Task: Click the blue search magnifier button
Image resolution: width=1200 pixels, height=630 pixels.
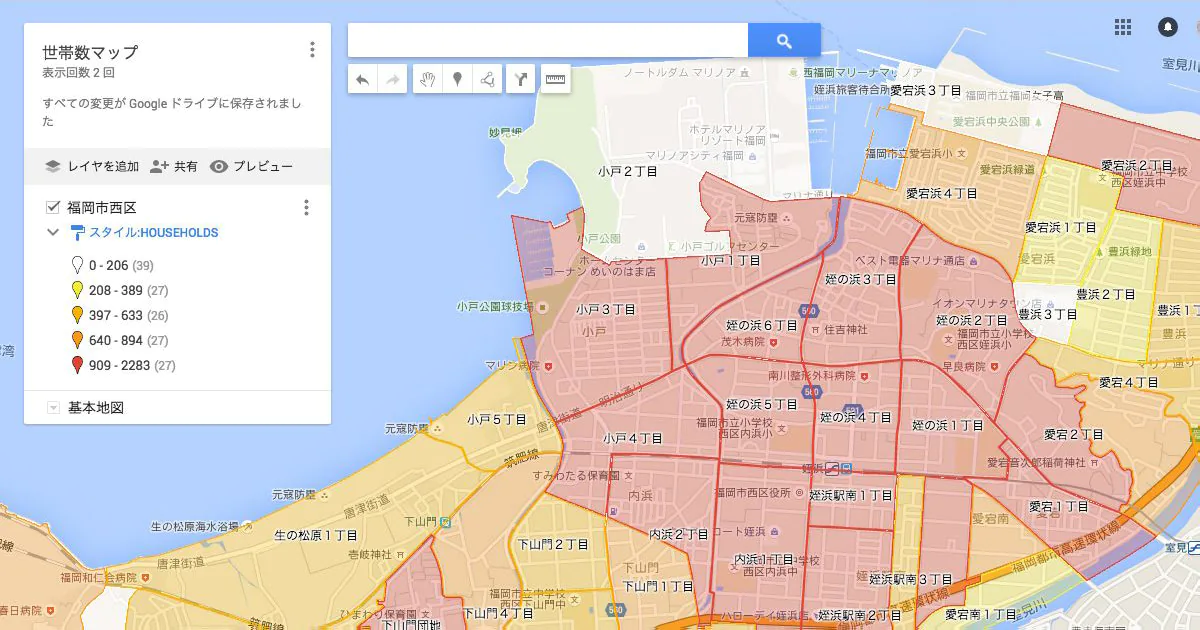Action: [x=784, y=41]
